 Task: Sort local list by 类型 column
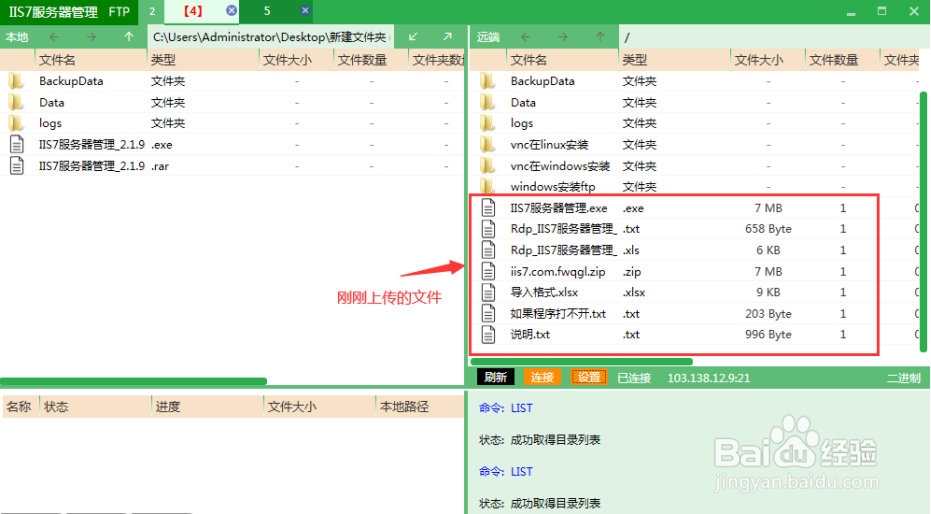[x=202, y=59]
